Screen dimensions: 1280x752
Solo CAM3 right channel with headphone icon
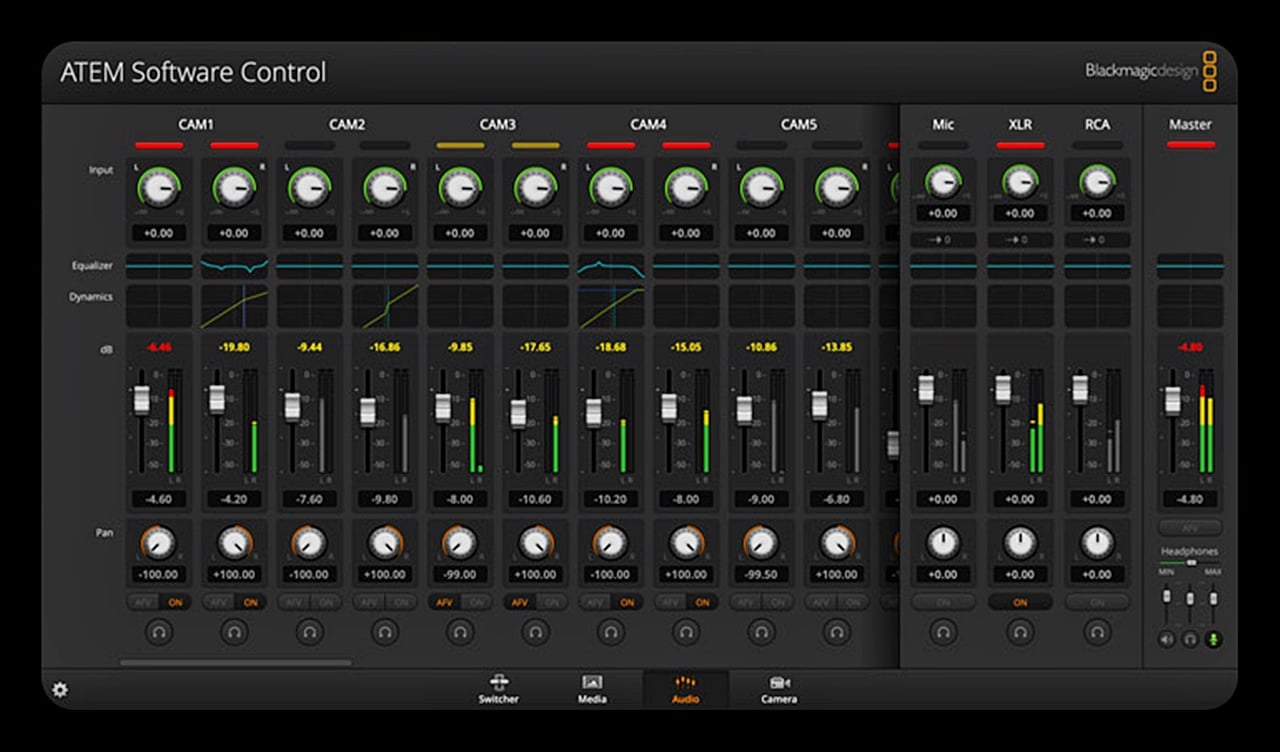[x=536, y=632]
